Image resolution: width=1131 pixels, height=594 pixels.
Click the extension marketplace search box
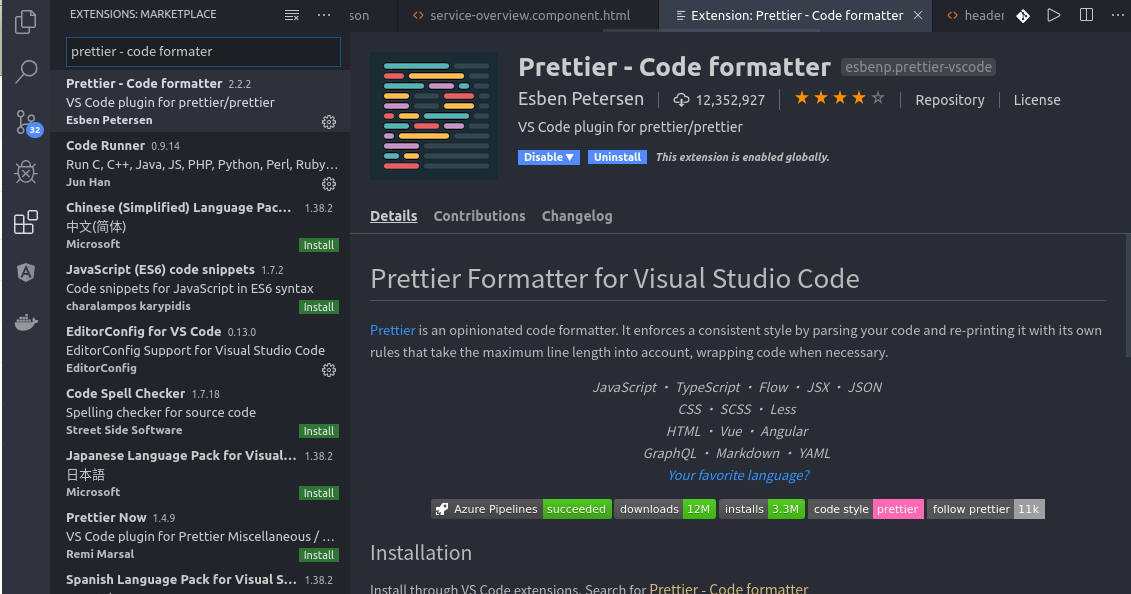point(203,50)
